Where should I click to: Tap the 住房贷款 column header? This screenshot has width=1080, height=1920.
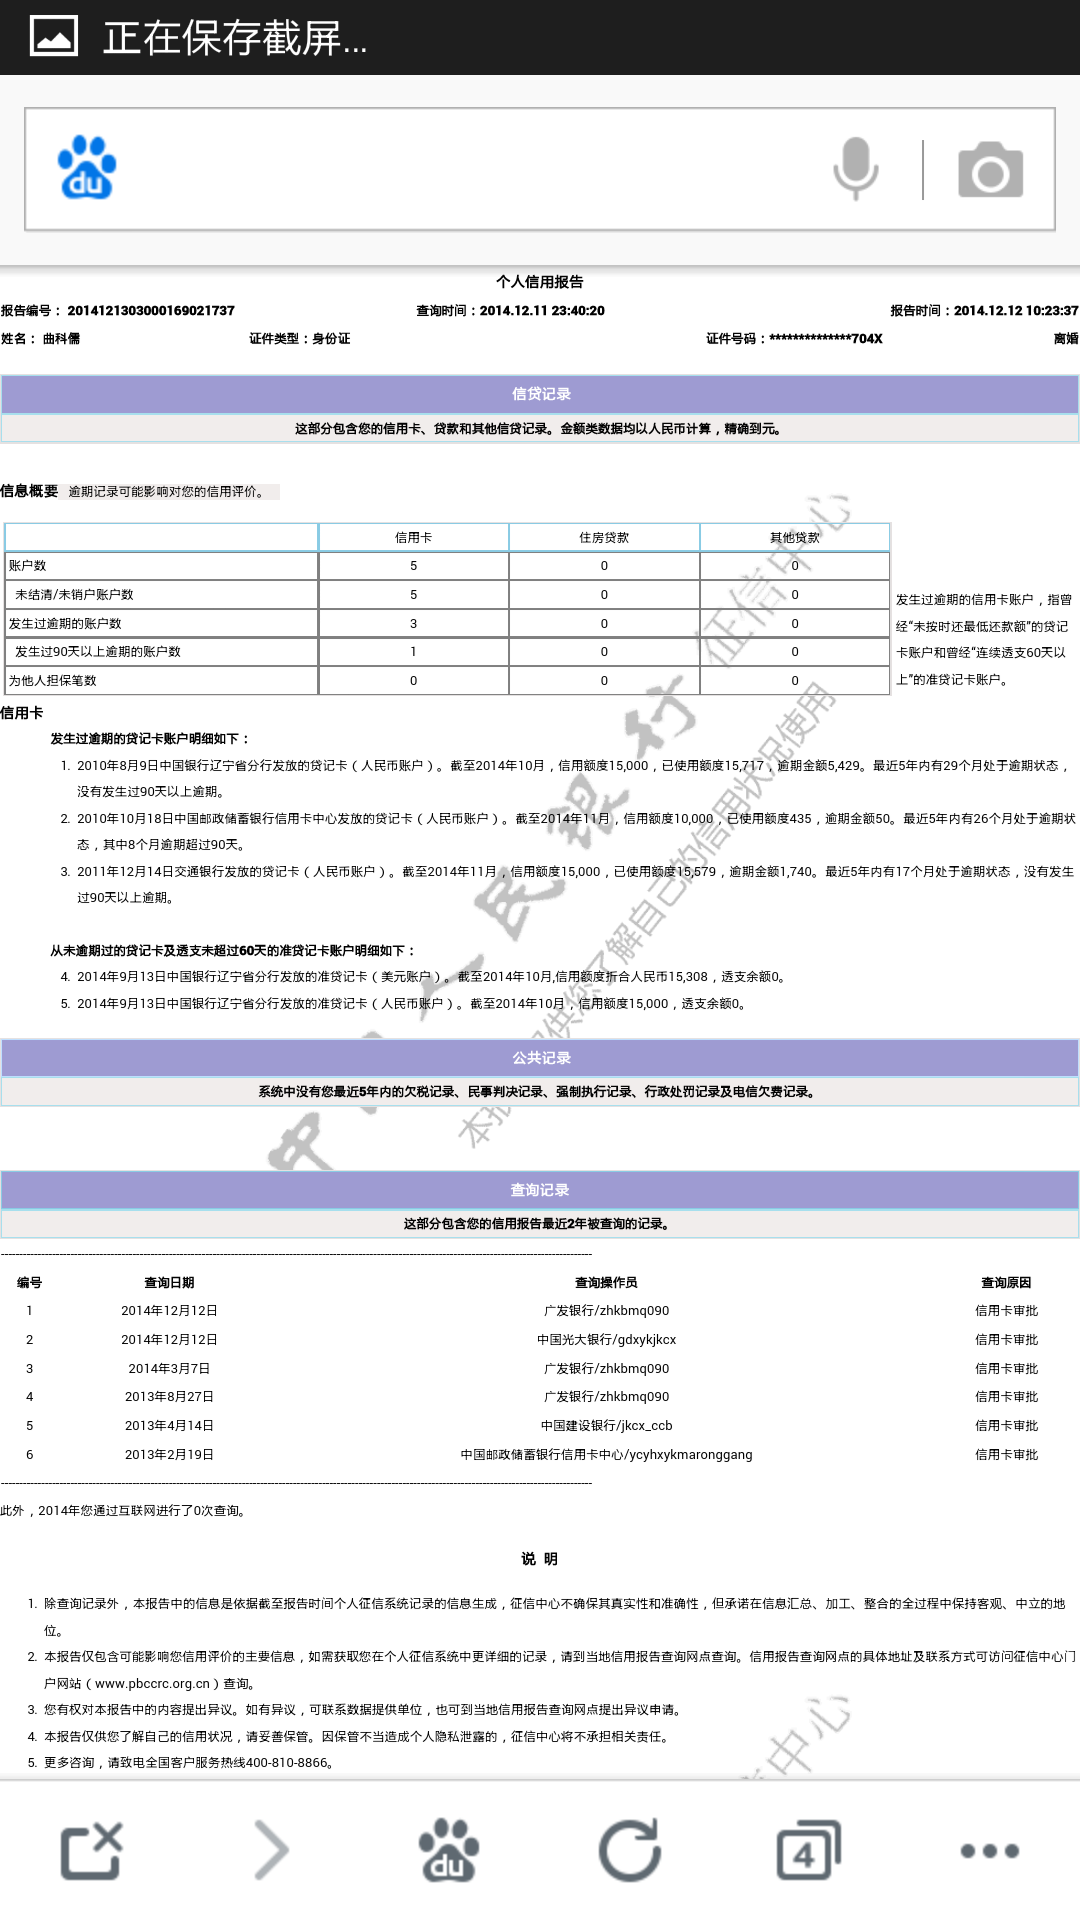(604, 538)
